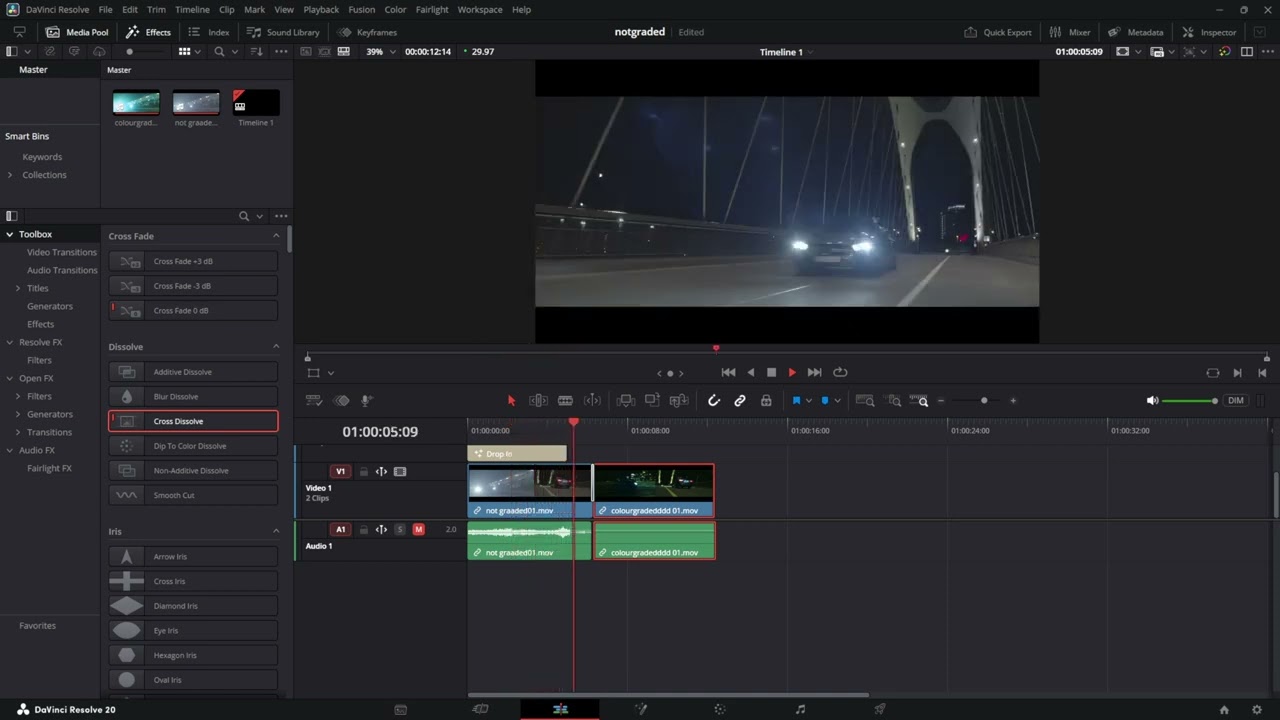Click the Smooth Cut transition
The width and height of the screenshot is (1280, 720).
[193, 495]
